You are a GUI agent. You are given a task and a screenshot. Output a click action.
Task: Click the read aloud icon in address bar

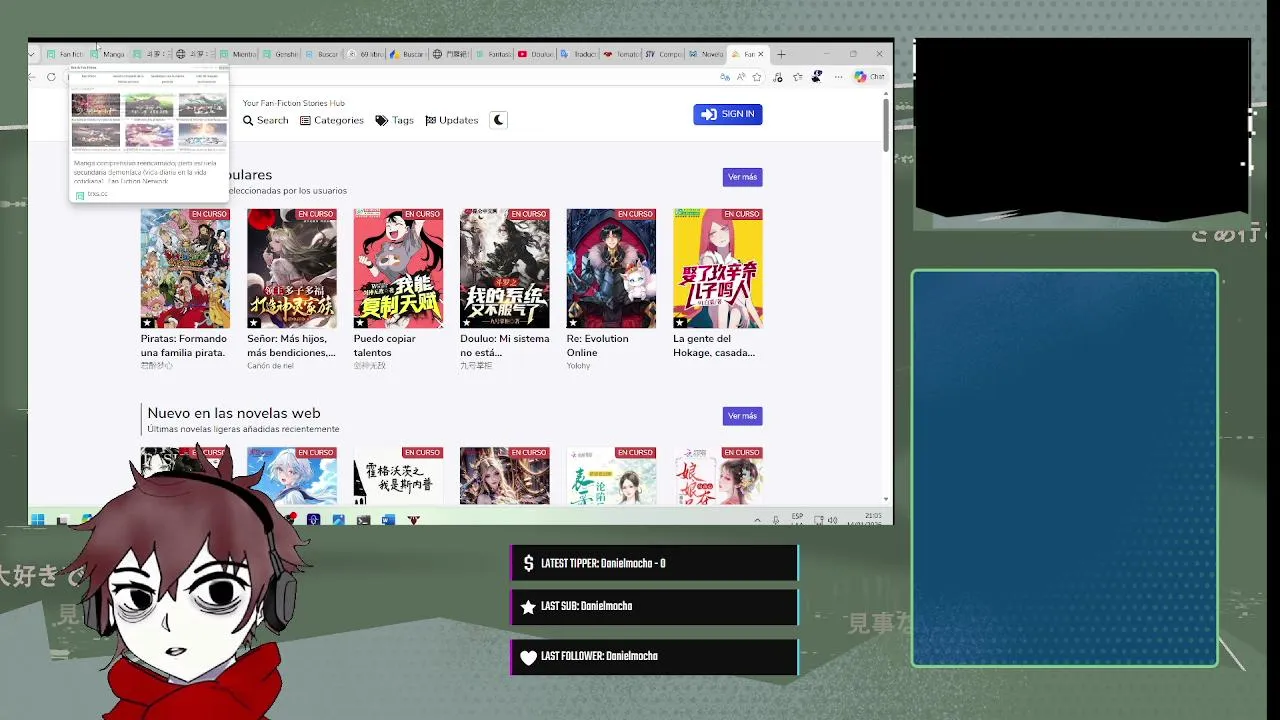pyautogui.click(x=741, y=77)
